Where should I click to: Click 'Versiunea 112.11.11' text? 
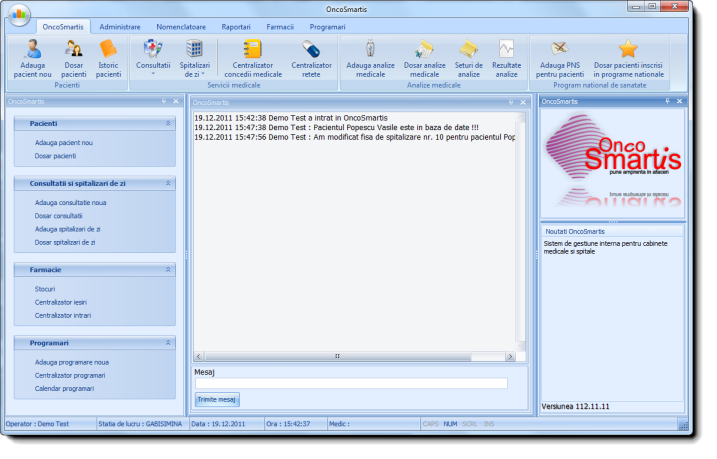(x=575, y=406)
